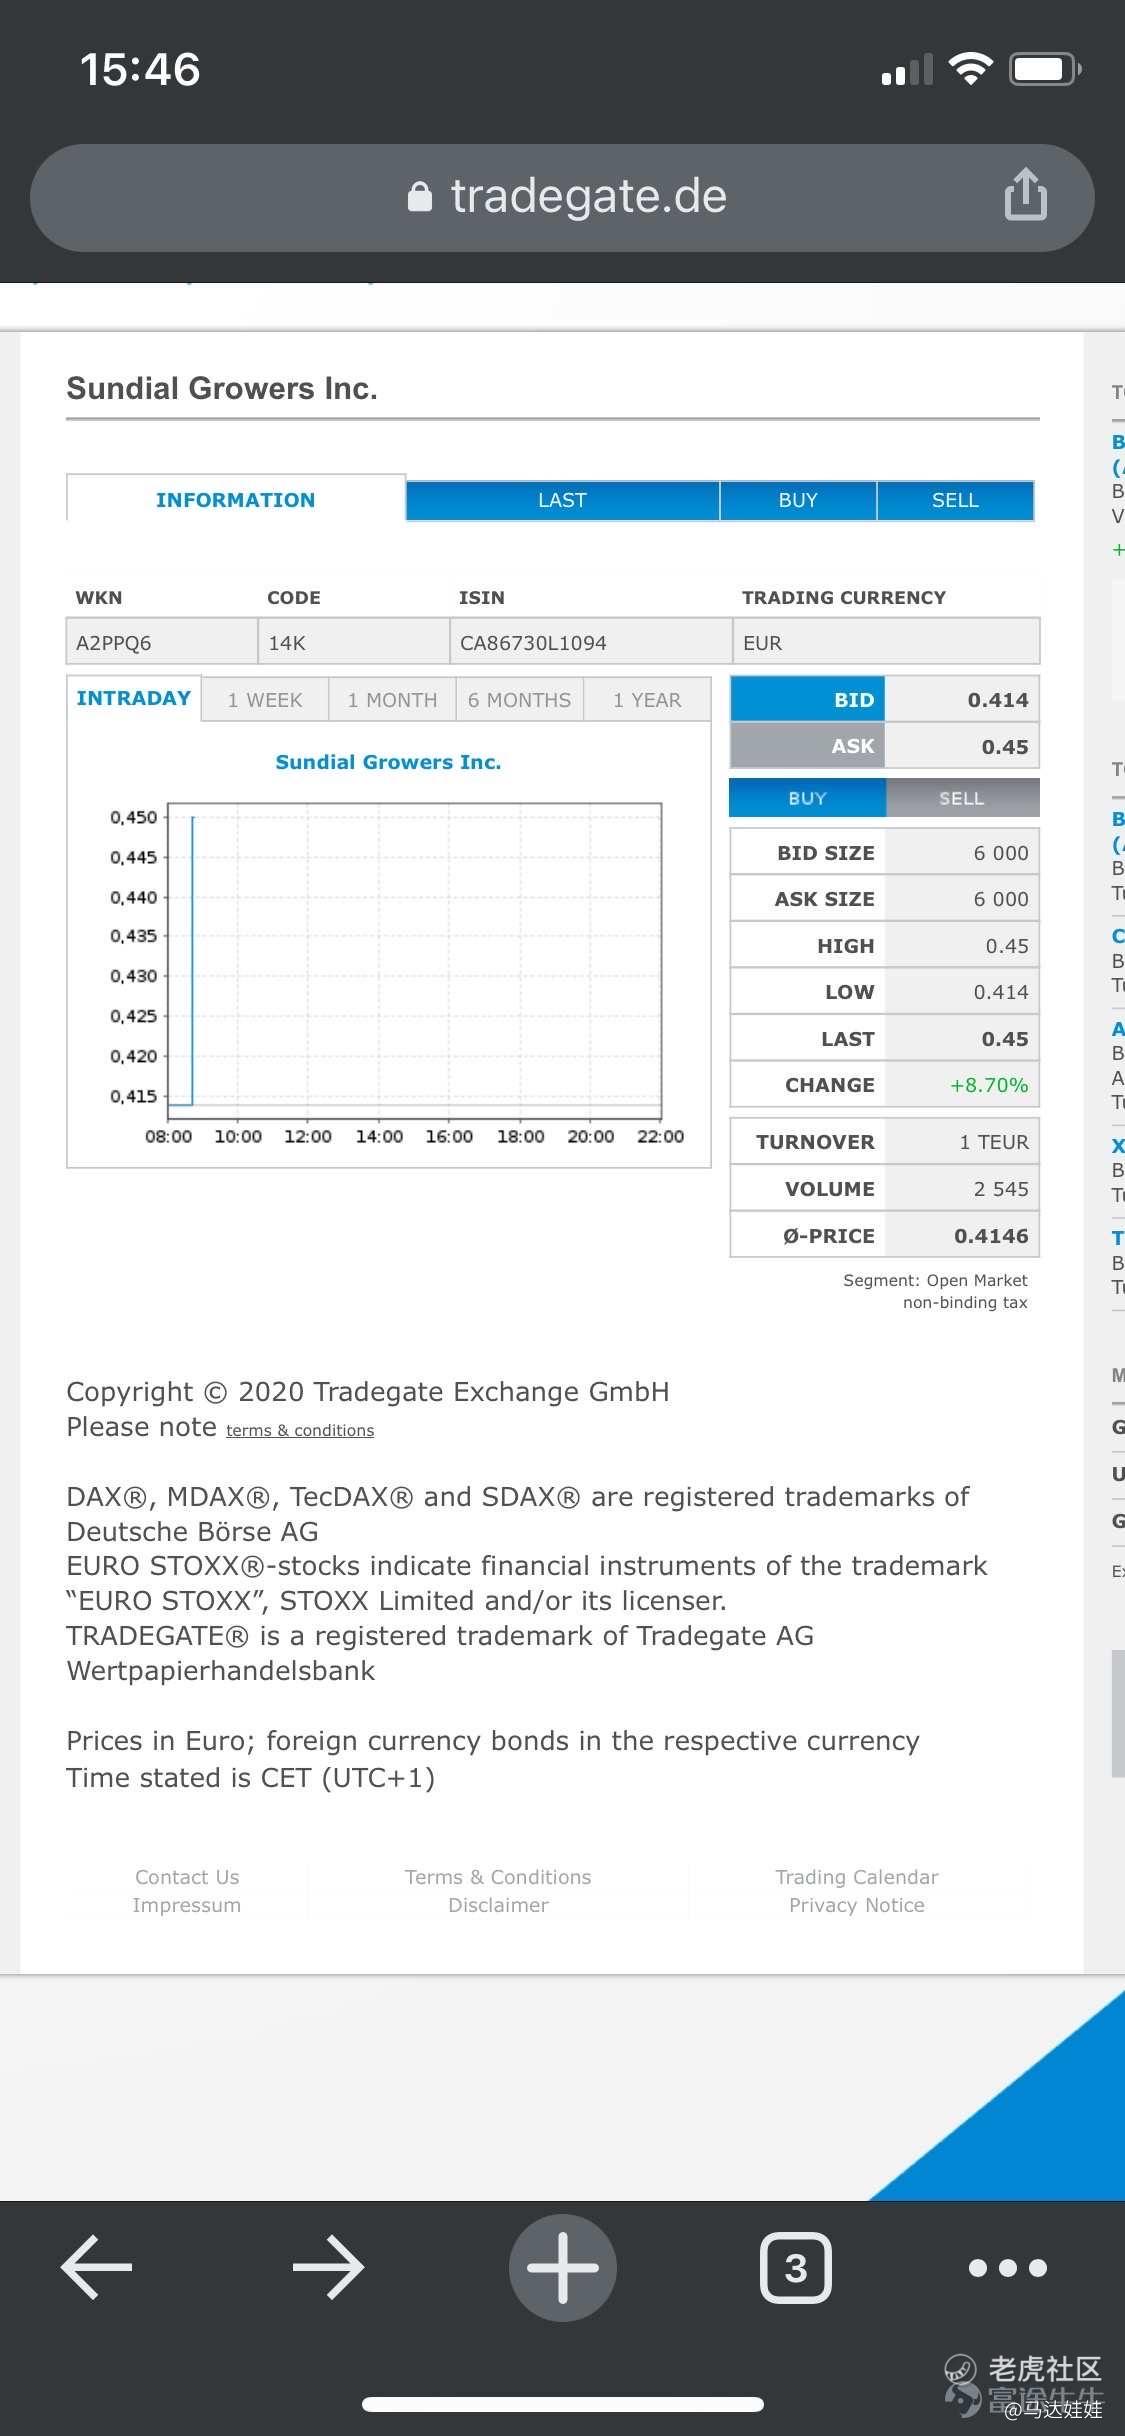The height and width of the screenshot is (2436, 1125).
Task: Tap the SELL button under ASK
Action: click(x=962, y=798)
